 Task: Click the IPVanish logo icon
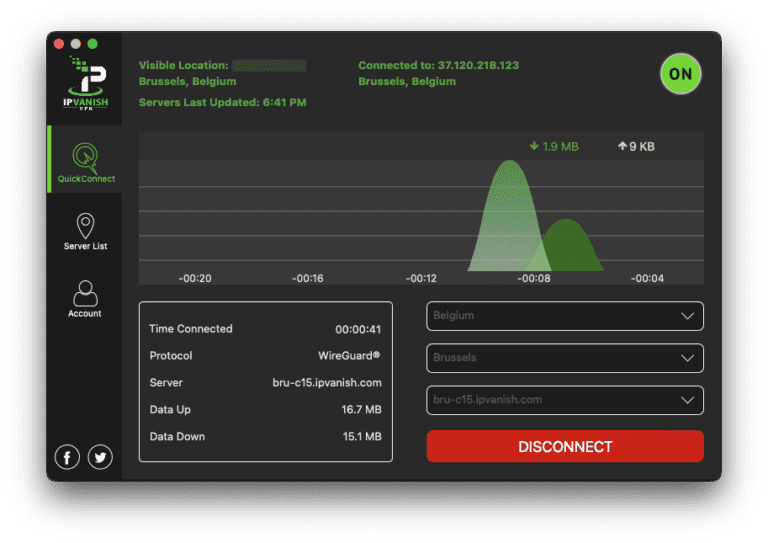coord(85,83)
